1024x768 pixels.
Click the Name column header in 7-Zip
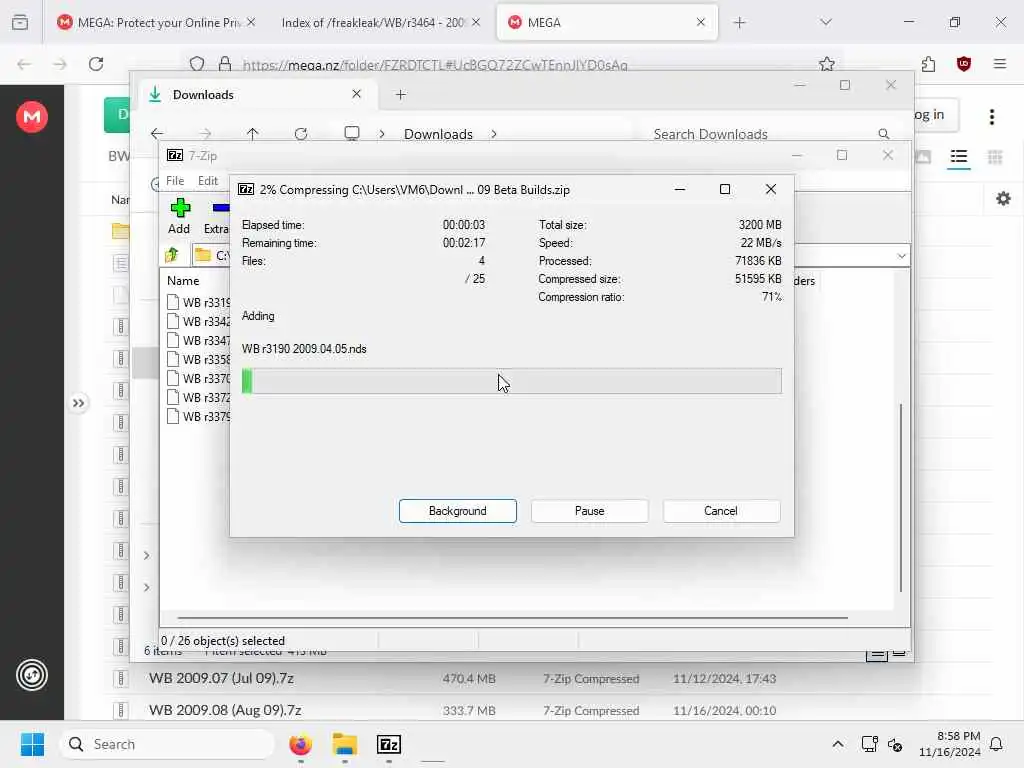pyautogui.click(x=183, y=281)
